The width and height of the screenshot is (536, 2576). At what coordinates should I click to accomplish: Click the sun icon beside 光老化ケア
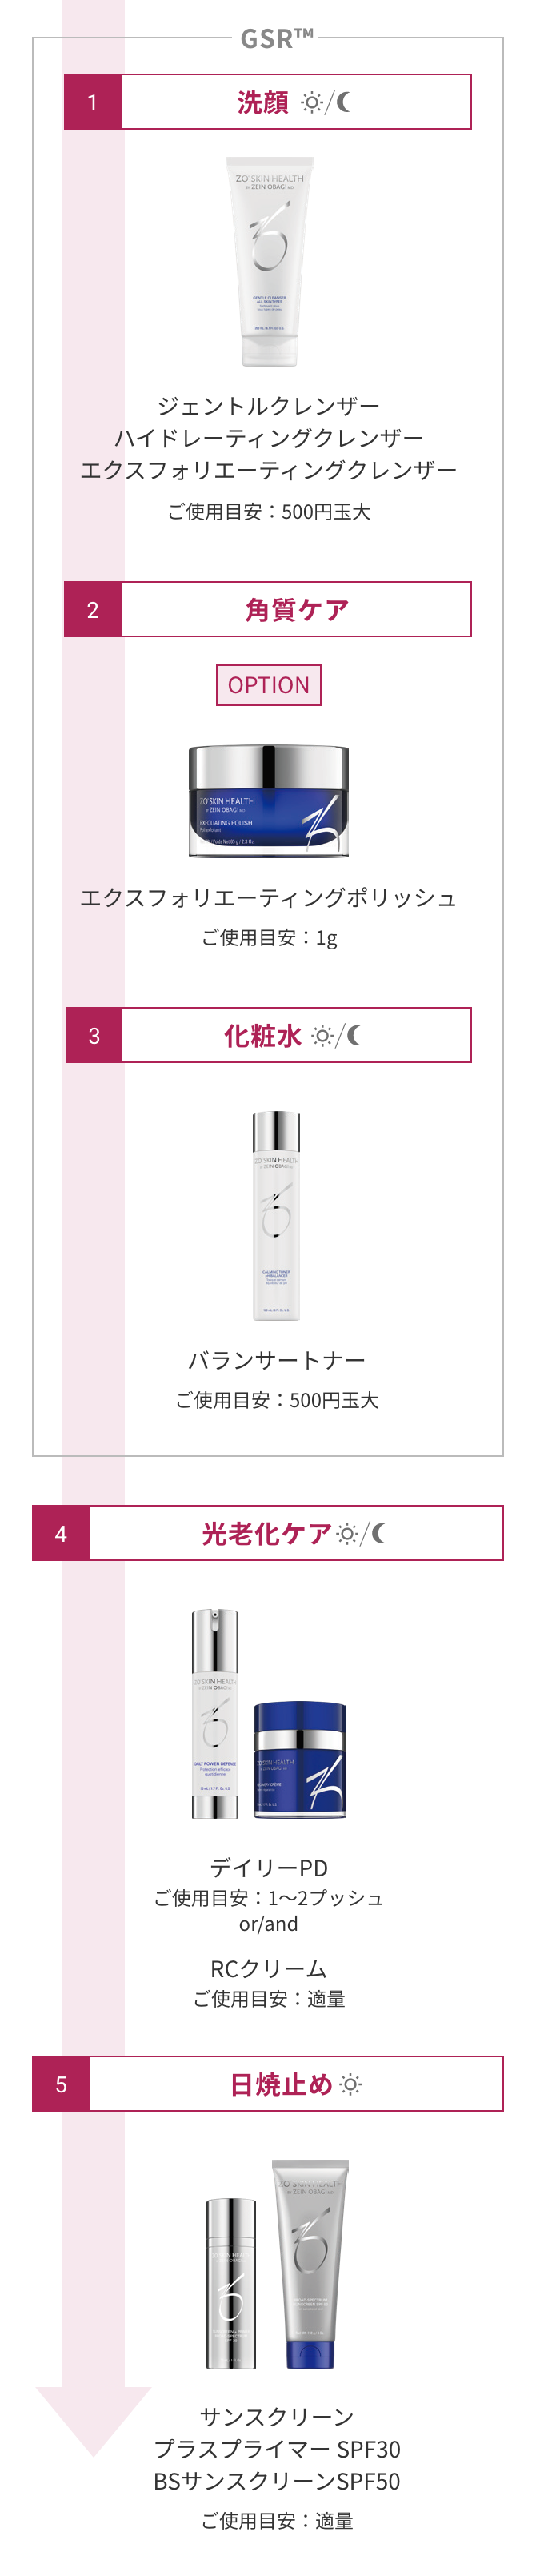(347, 1534)
